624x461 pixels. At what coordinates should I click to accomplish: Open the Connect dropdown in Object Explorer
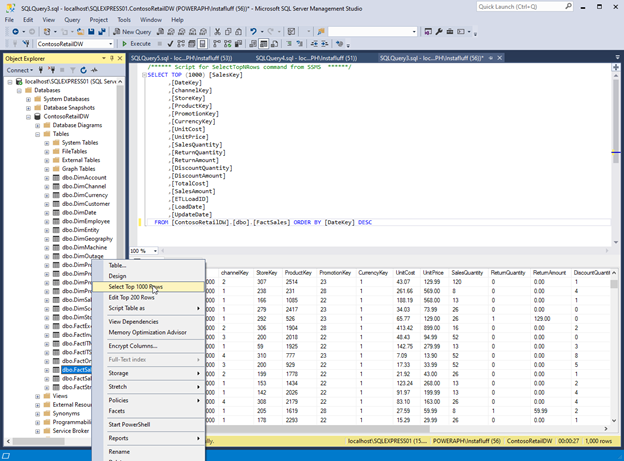[20, 70]
